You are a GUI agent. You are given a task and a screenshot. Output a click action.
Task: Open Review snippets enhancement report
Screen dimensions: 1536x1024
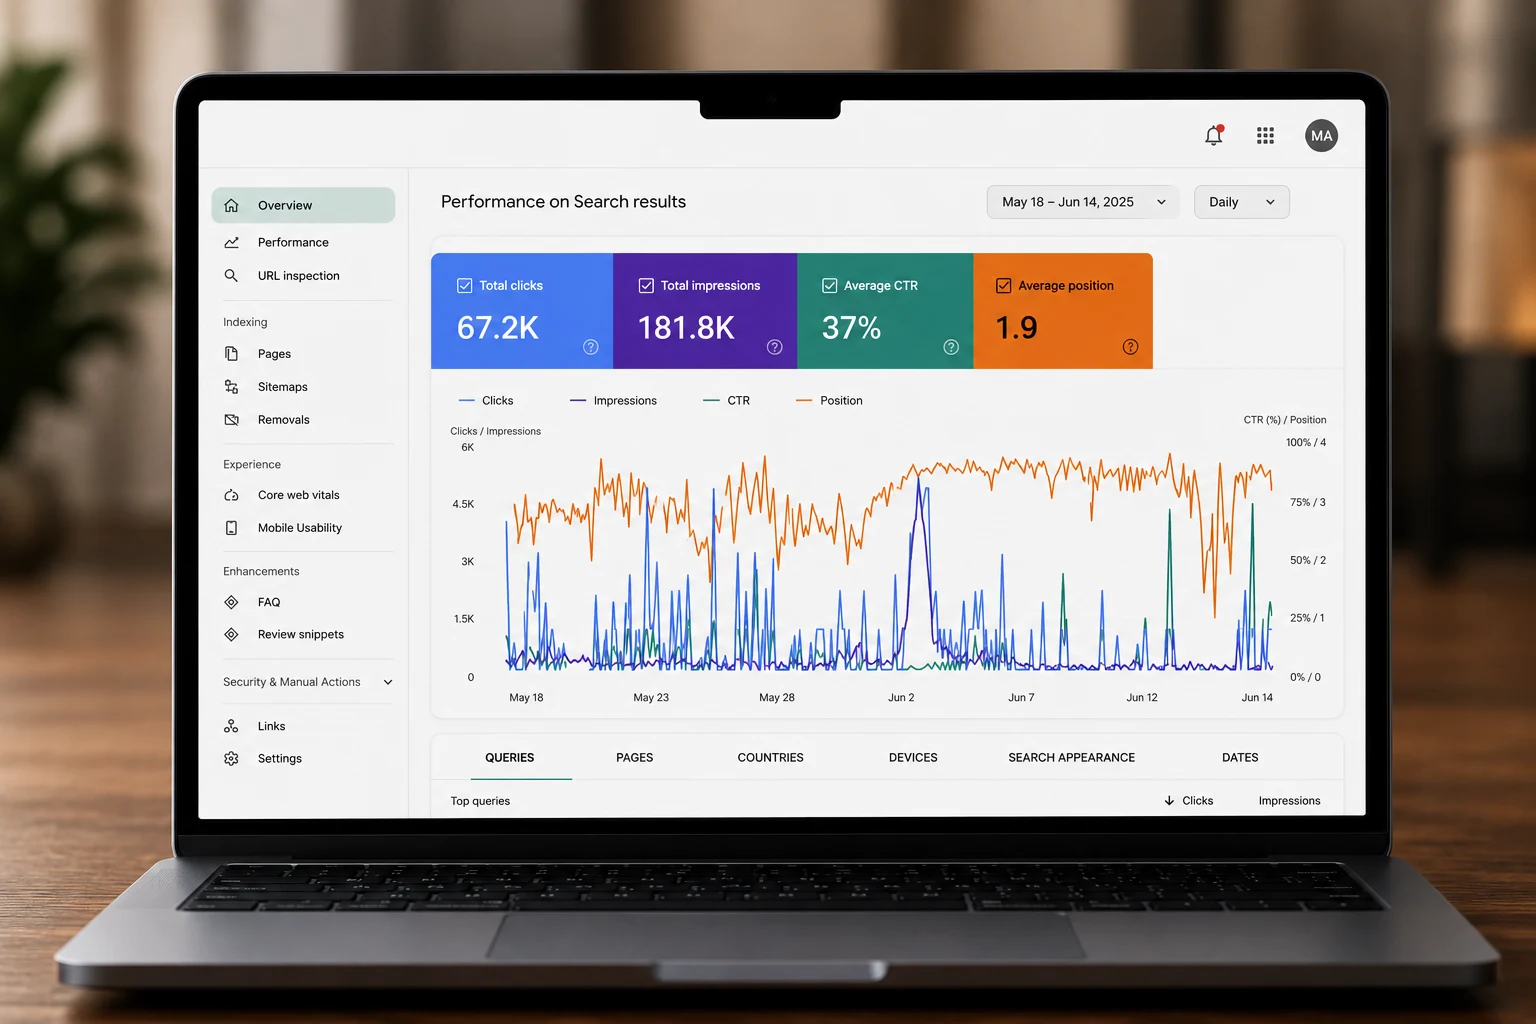(303, 634)
